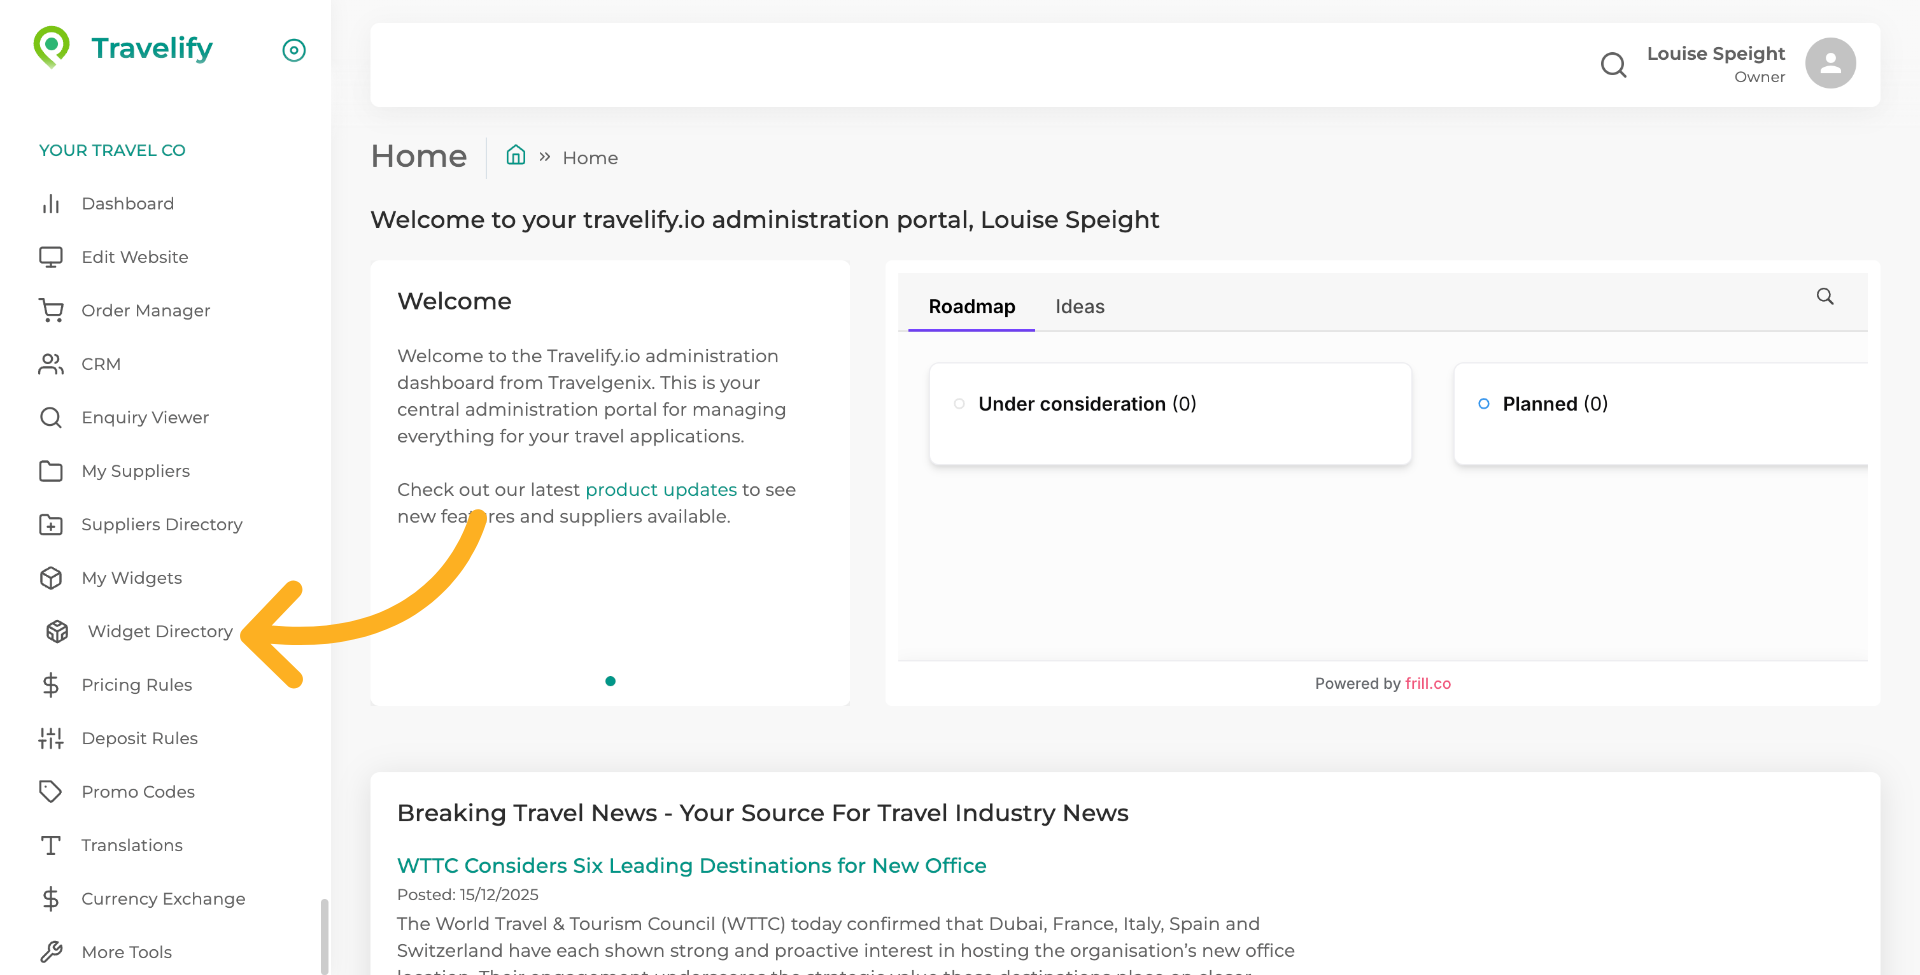This screenshot has width=1920, height=975.
Task: Click the Louise Speight account name
Action: [1716, 54]
